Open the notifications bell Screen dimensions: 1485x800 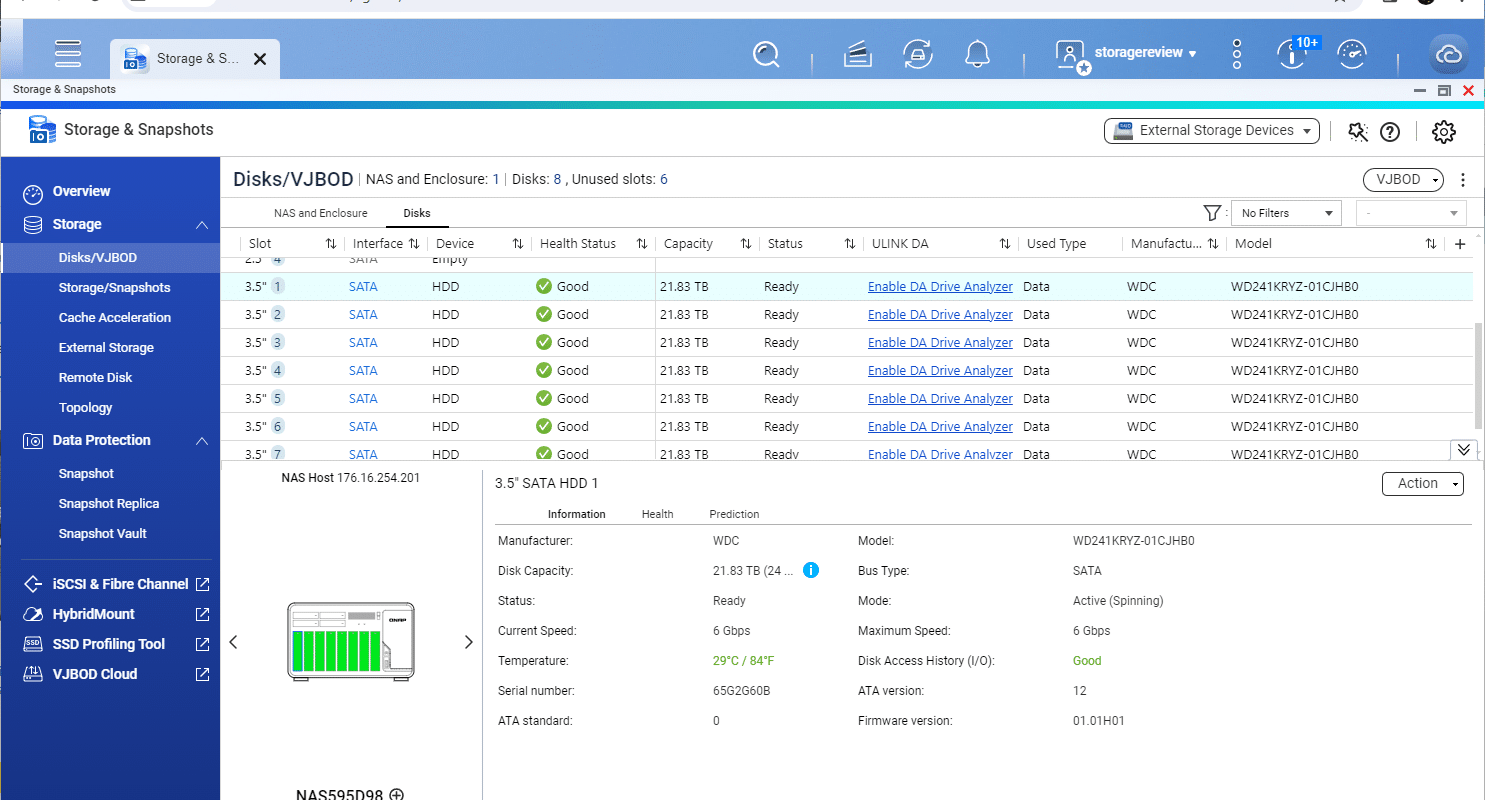pos(977,54)
